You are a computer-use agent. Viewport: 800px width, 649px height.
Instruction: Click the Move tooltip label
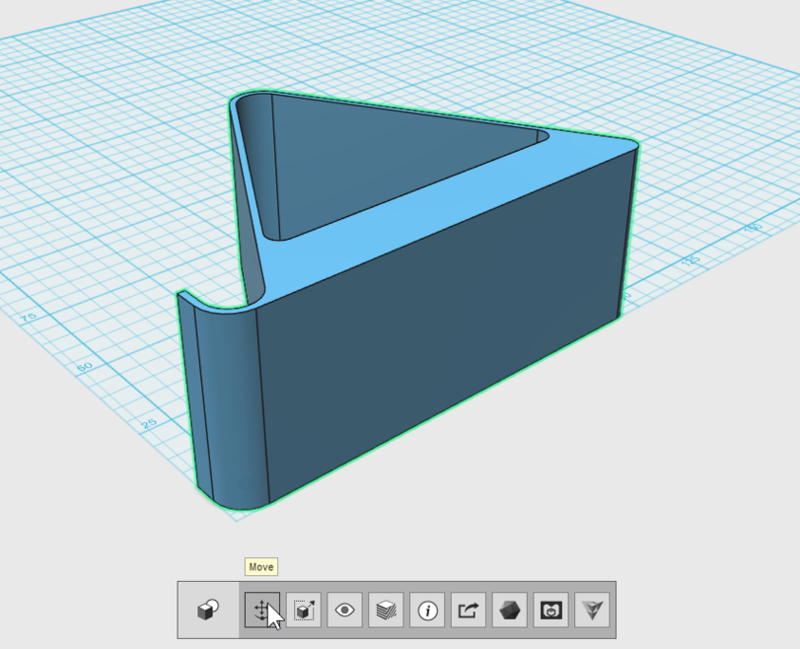coord(260,566)
